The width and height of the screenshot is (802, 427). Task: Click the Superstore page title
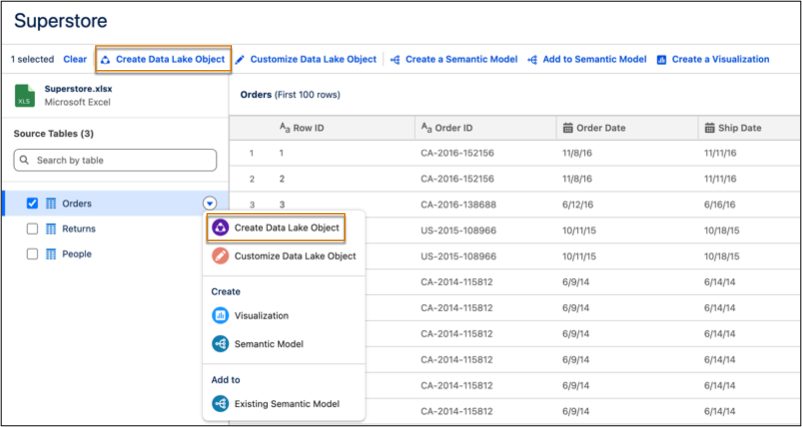pos(60,21)
